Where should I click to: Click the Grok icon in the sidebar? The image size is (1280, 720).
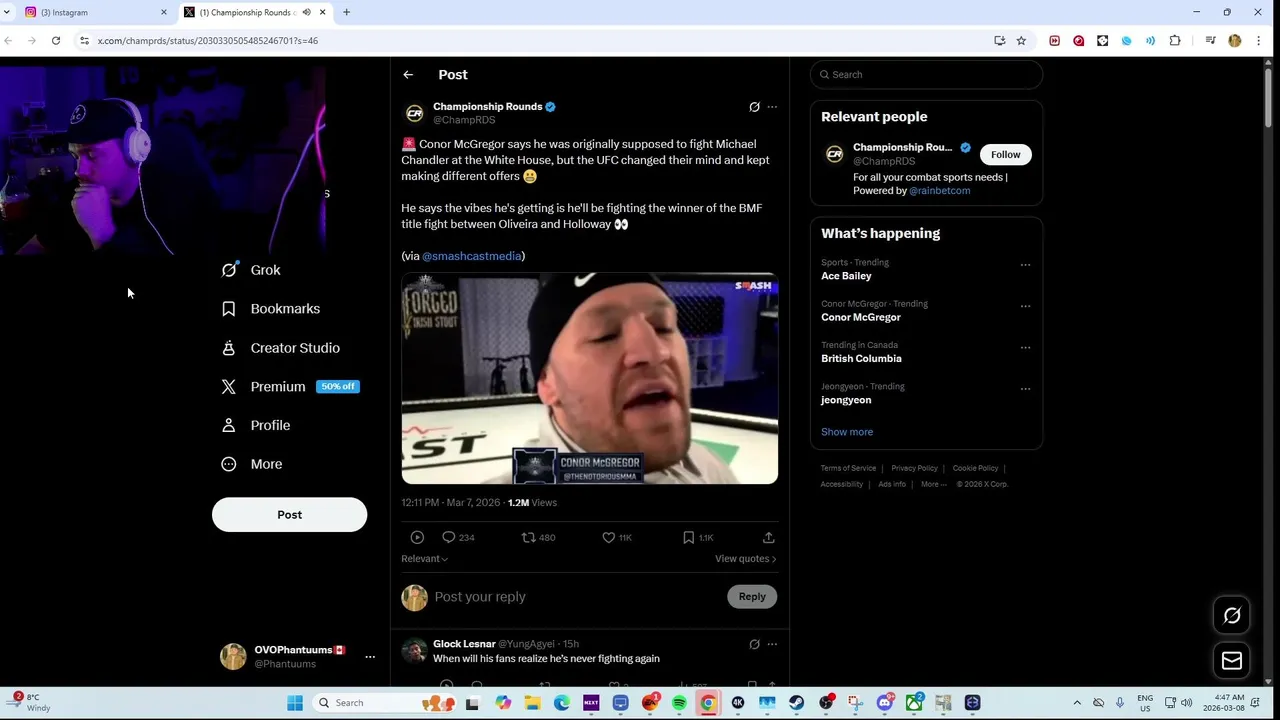pyautogui.click(x=229, y=270)
